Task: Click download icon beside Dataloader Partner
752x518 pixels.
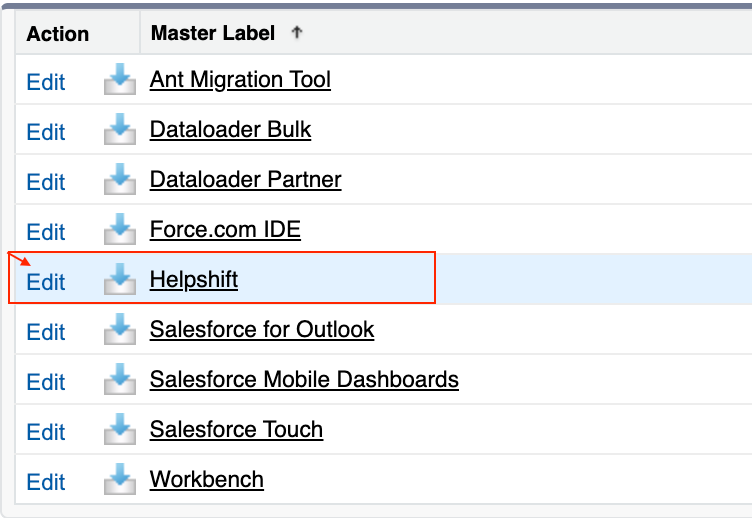Action: click(119, 180)
